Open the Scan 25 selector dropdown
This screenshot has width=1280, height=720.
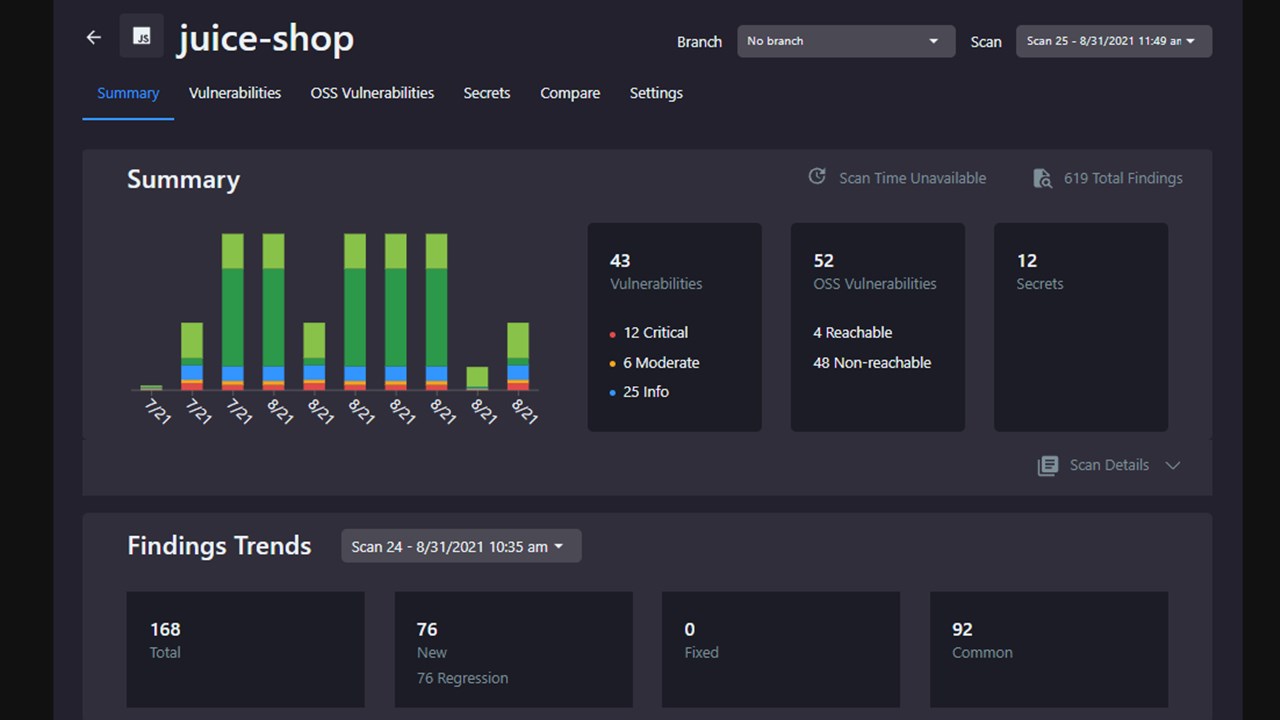tap(1114, 41)
